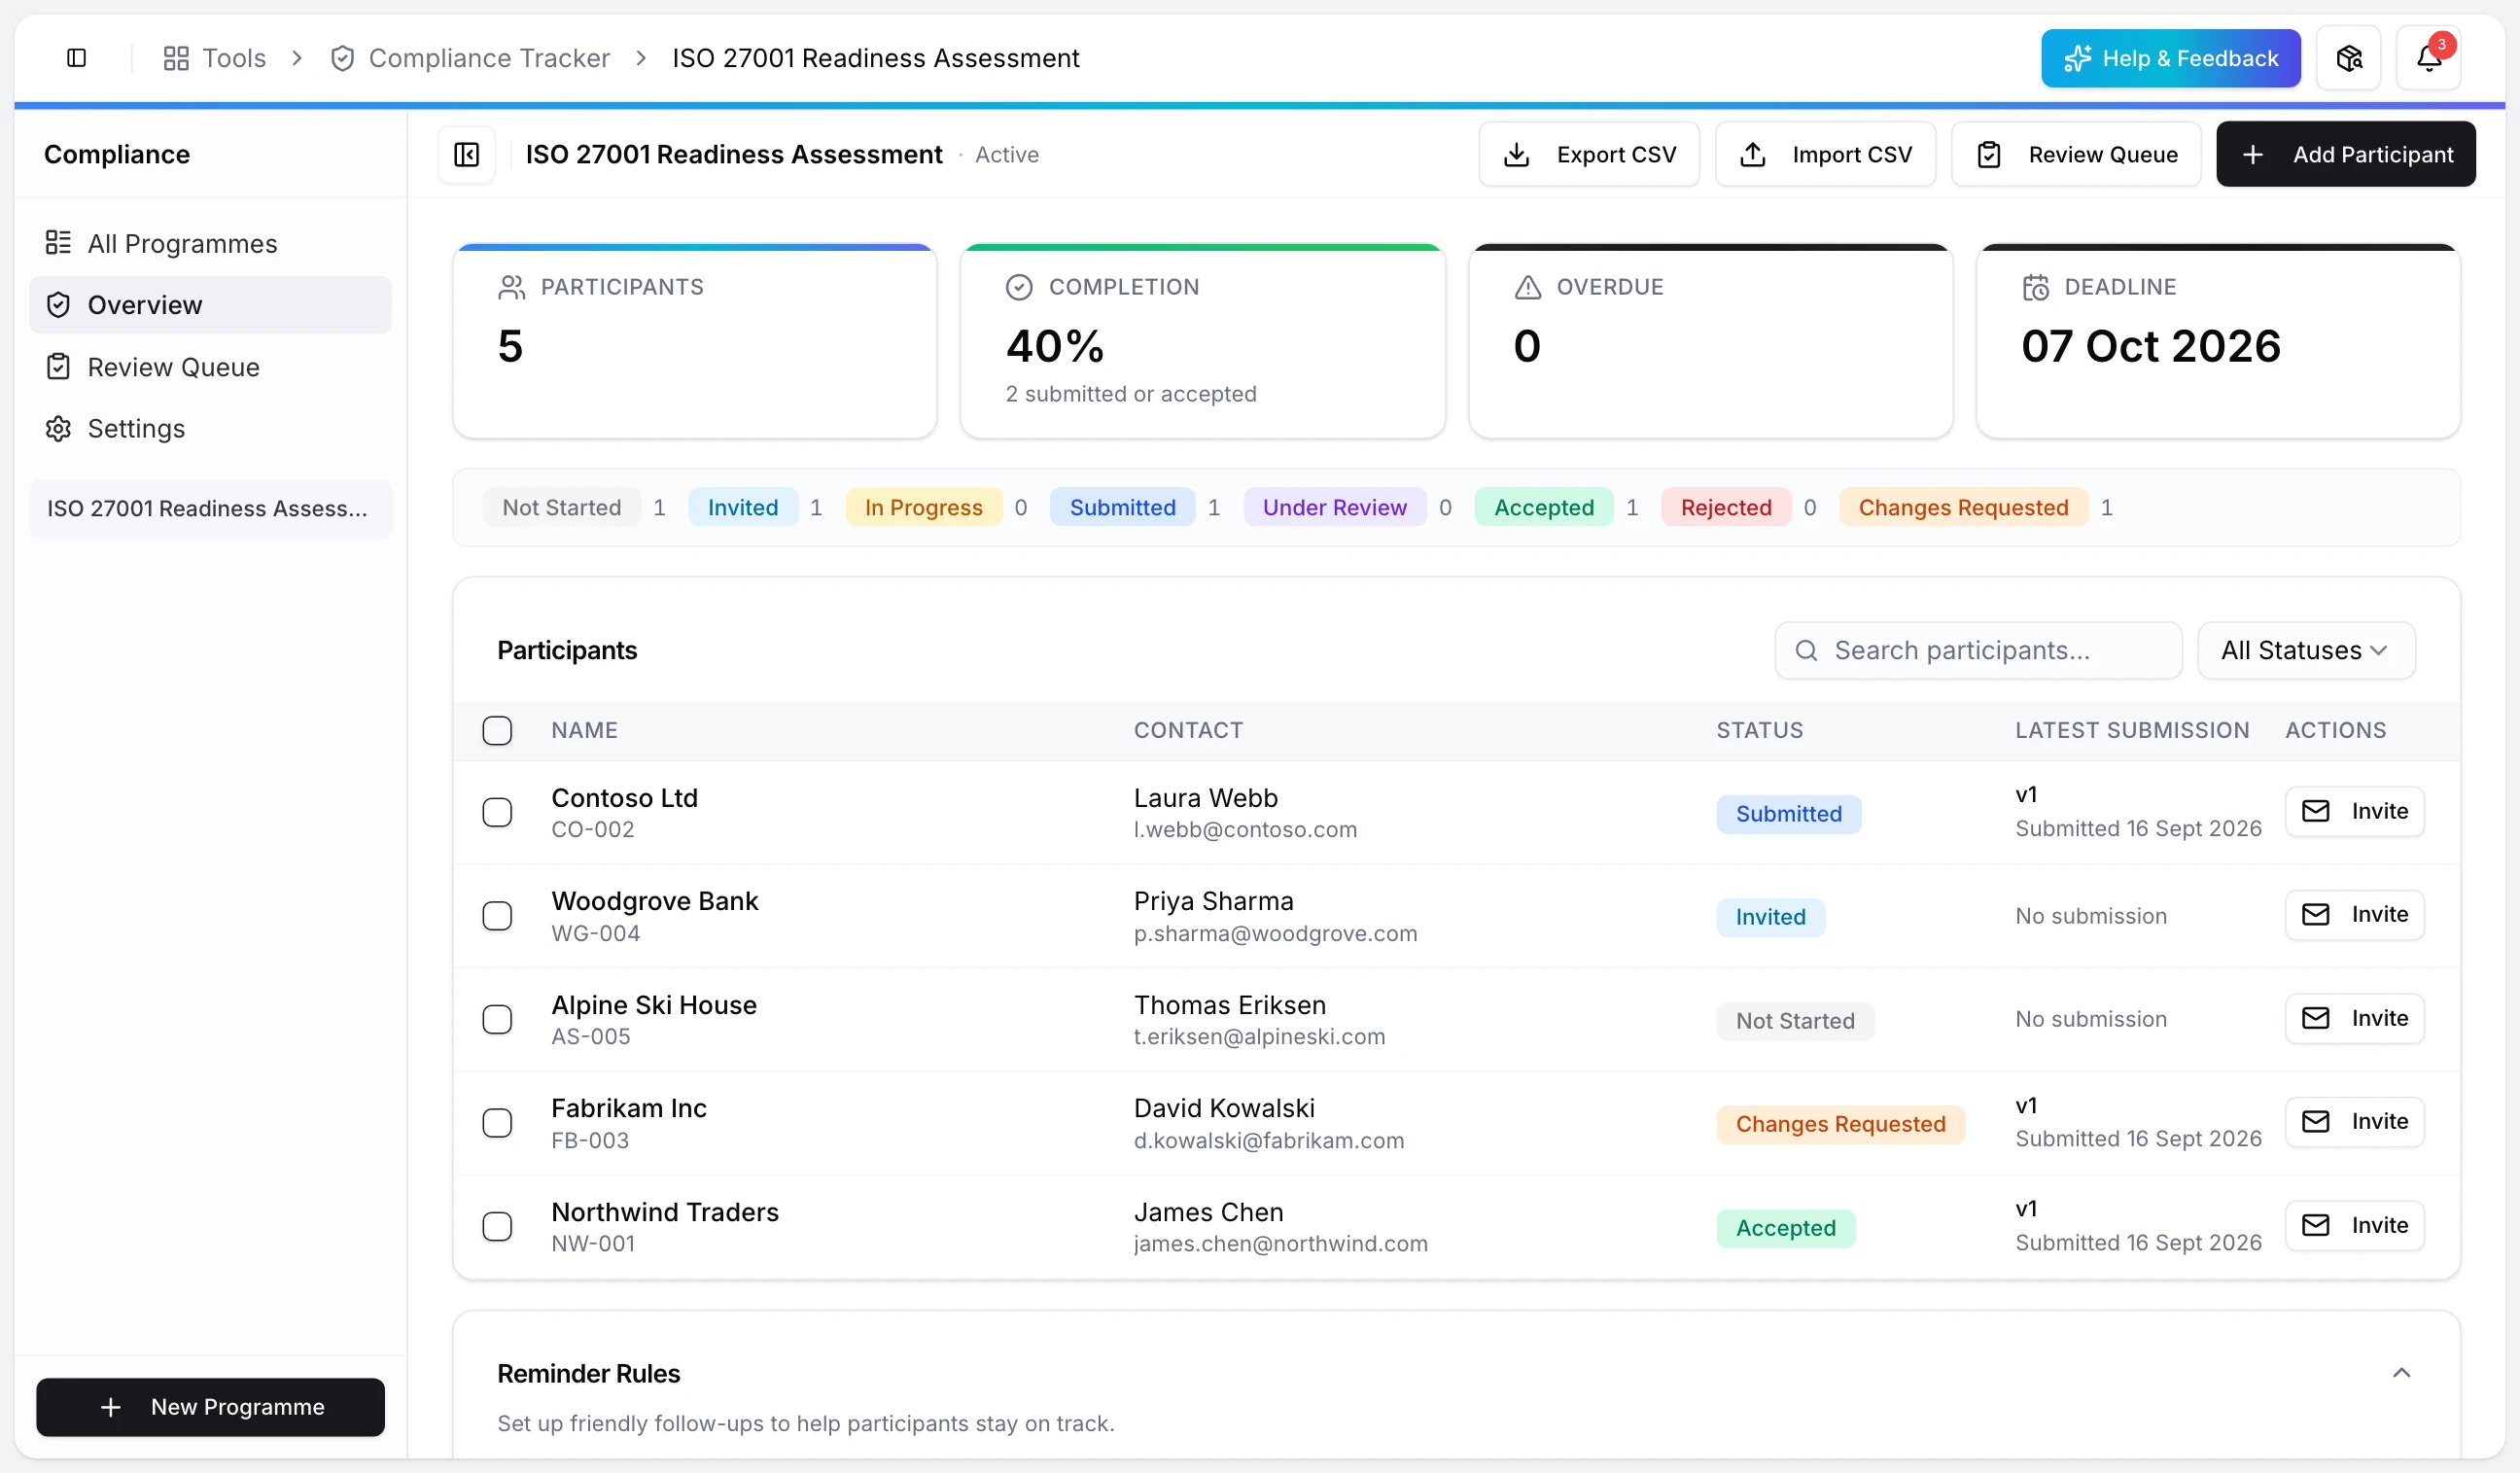Select All Programmes in sidebar

point(210,243)
